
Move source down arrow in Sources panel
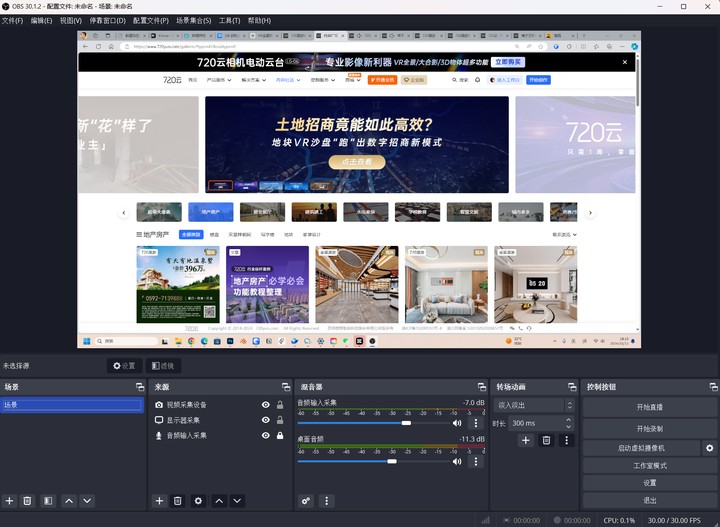coord(237,501)
